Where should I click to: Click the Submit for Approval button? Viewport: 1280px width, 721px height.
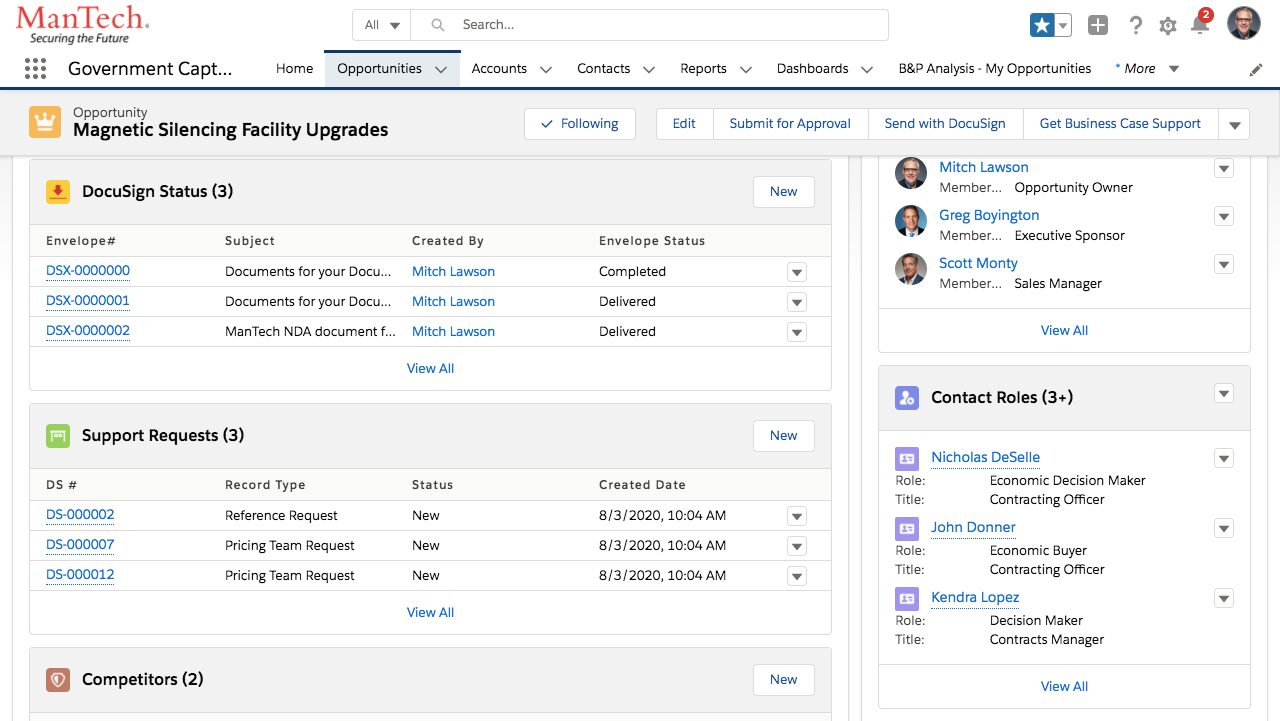coord(789,124)
